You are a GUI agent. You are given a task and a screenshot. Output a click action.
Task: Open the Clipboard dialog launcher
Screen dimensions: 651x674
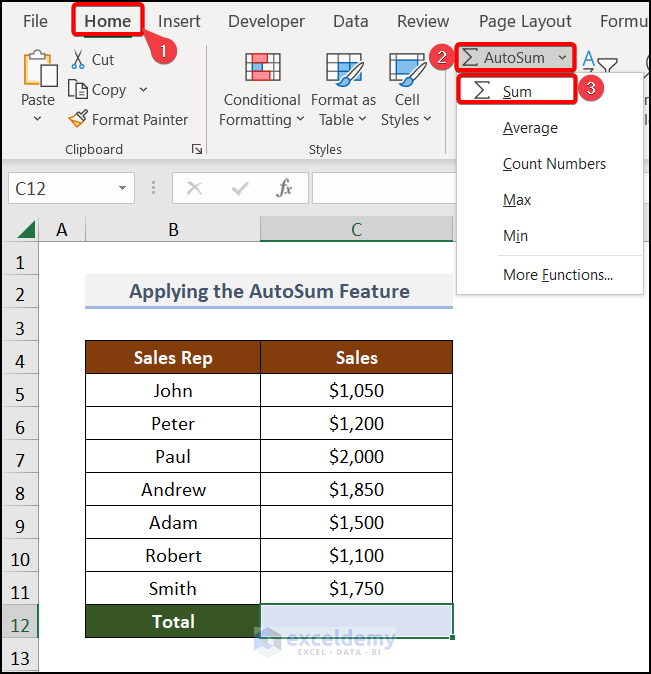coord(197,149)
